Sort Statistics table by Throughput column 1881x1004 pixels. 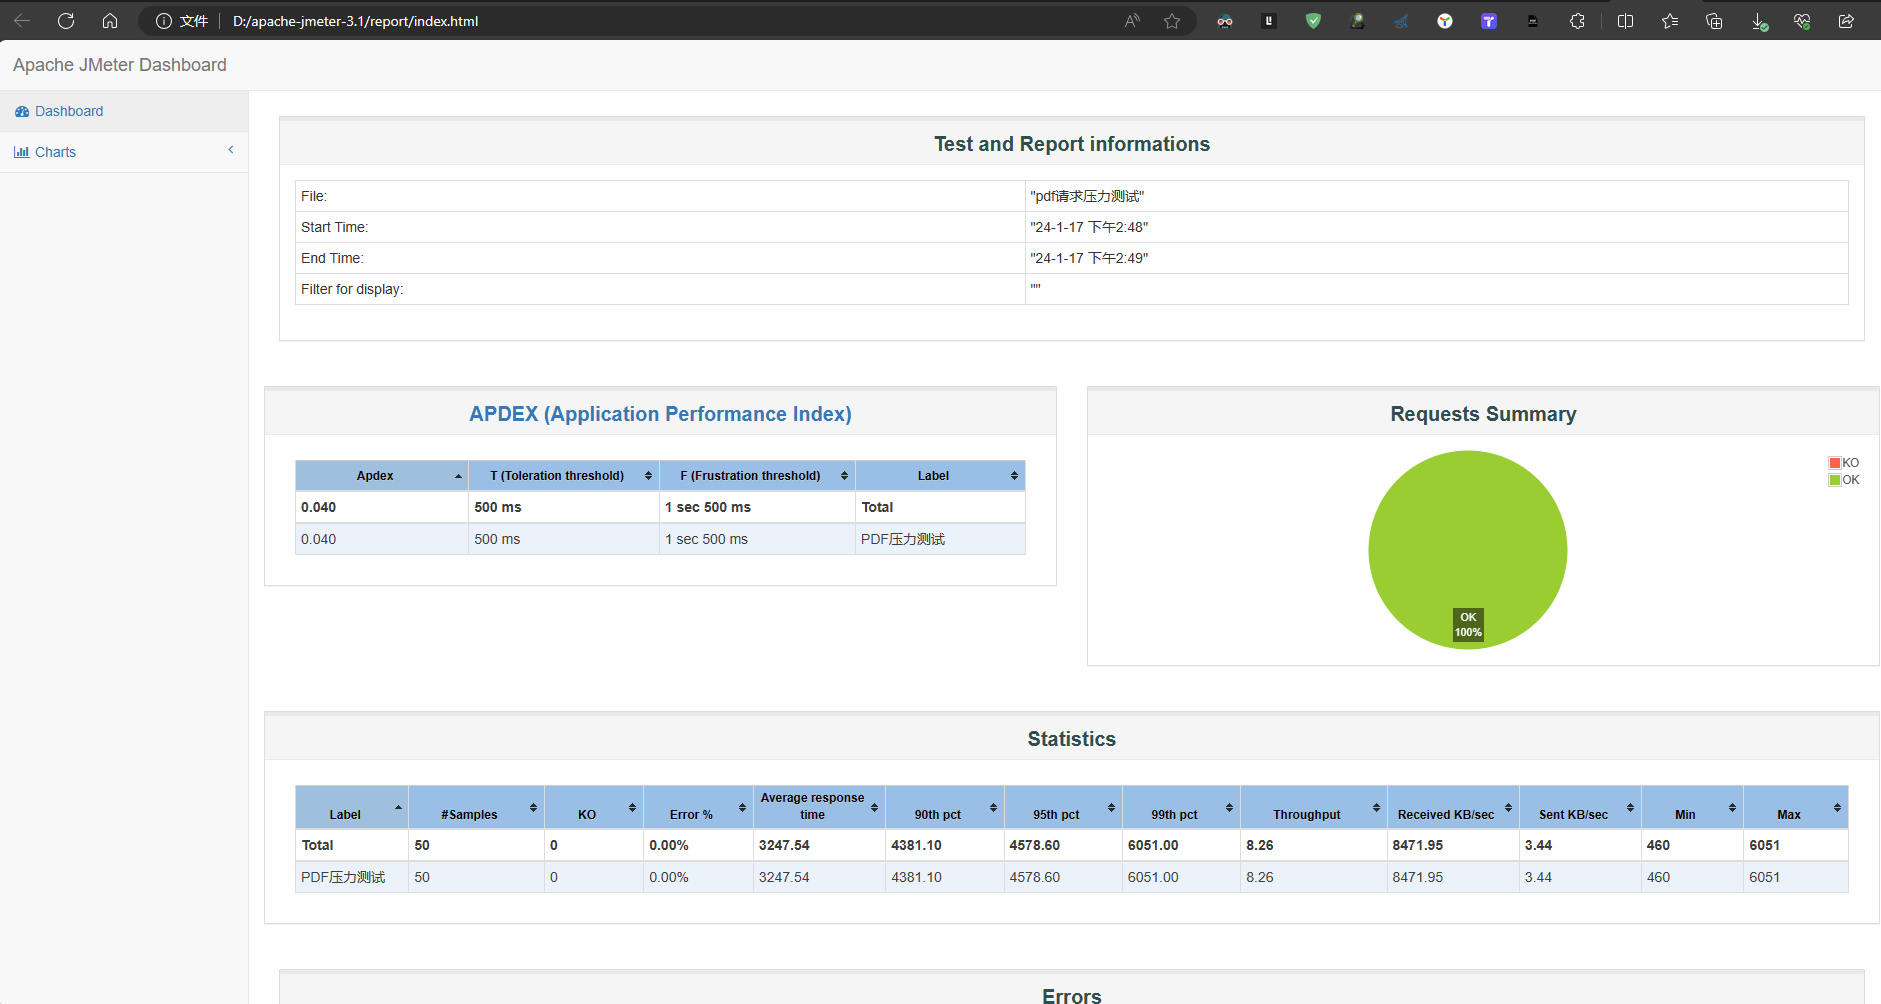click(1313, 808)
